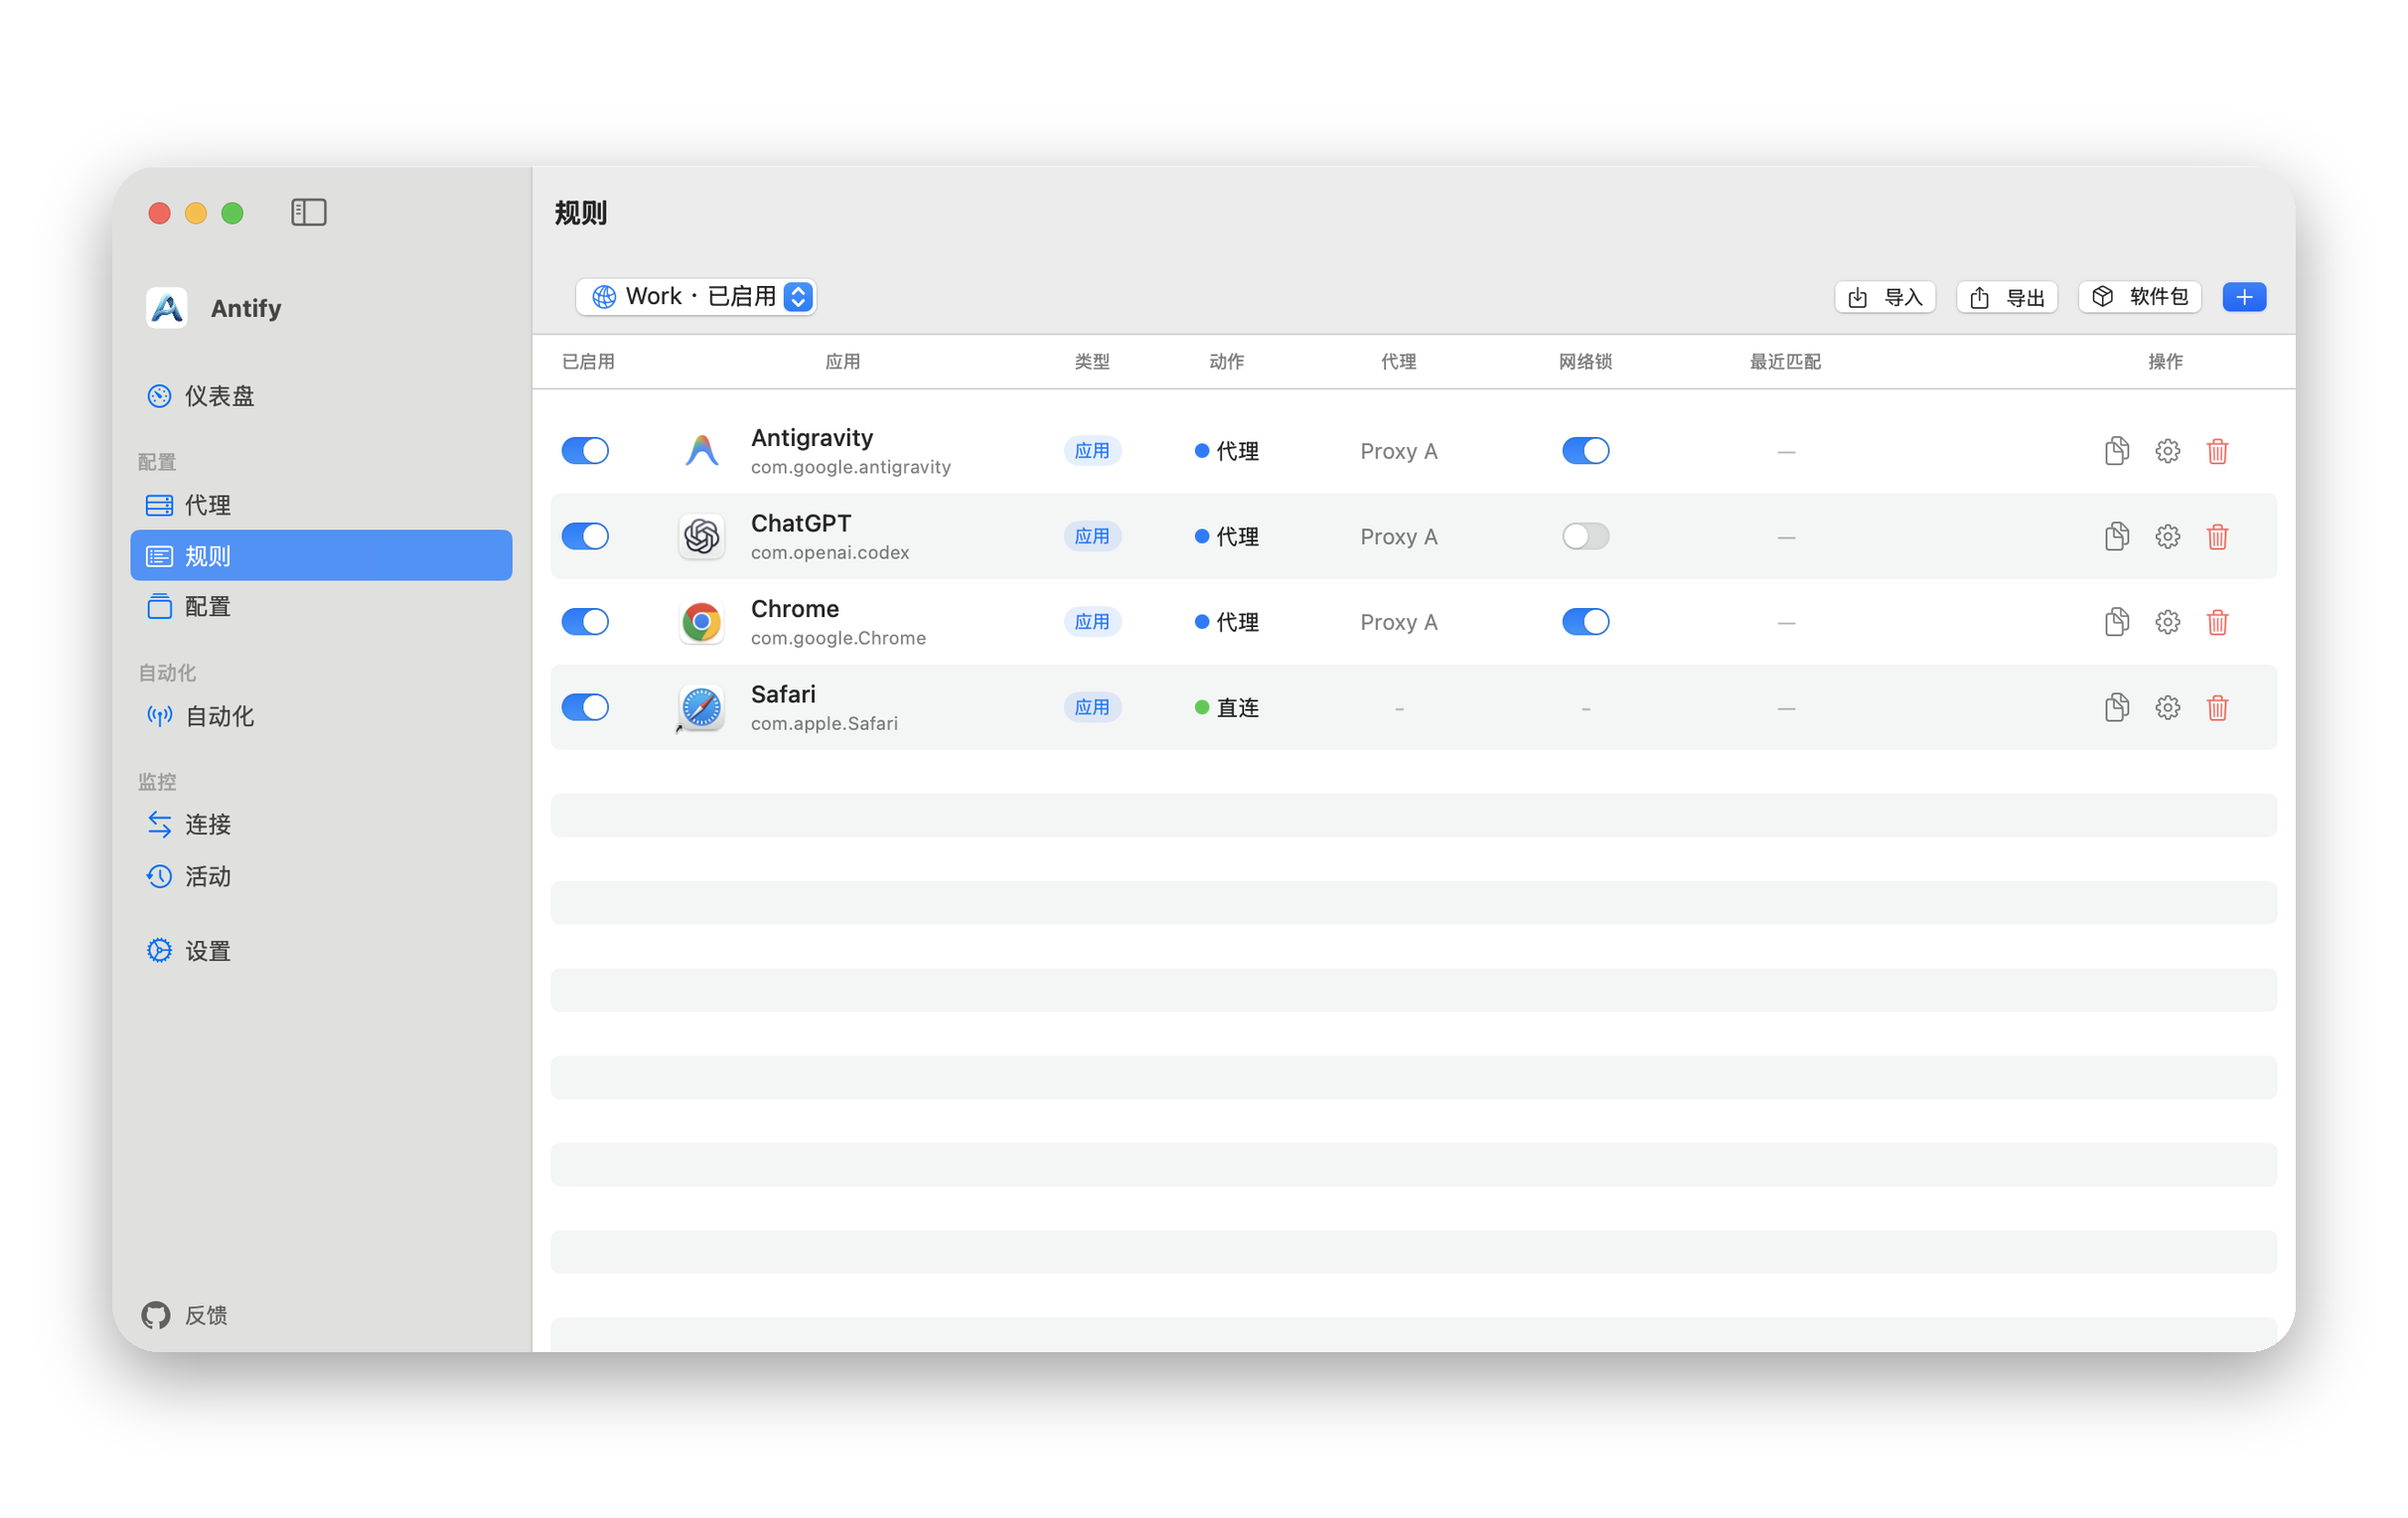Click the Safari app icon

coord(701,708)
